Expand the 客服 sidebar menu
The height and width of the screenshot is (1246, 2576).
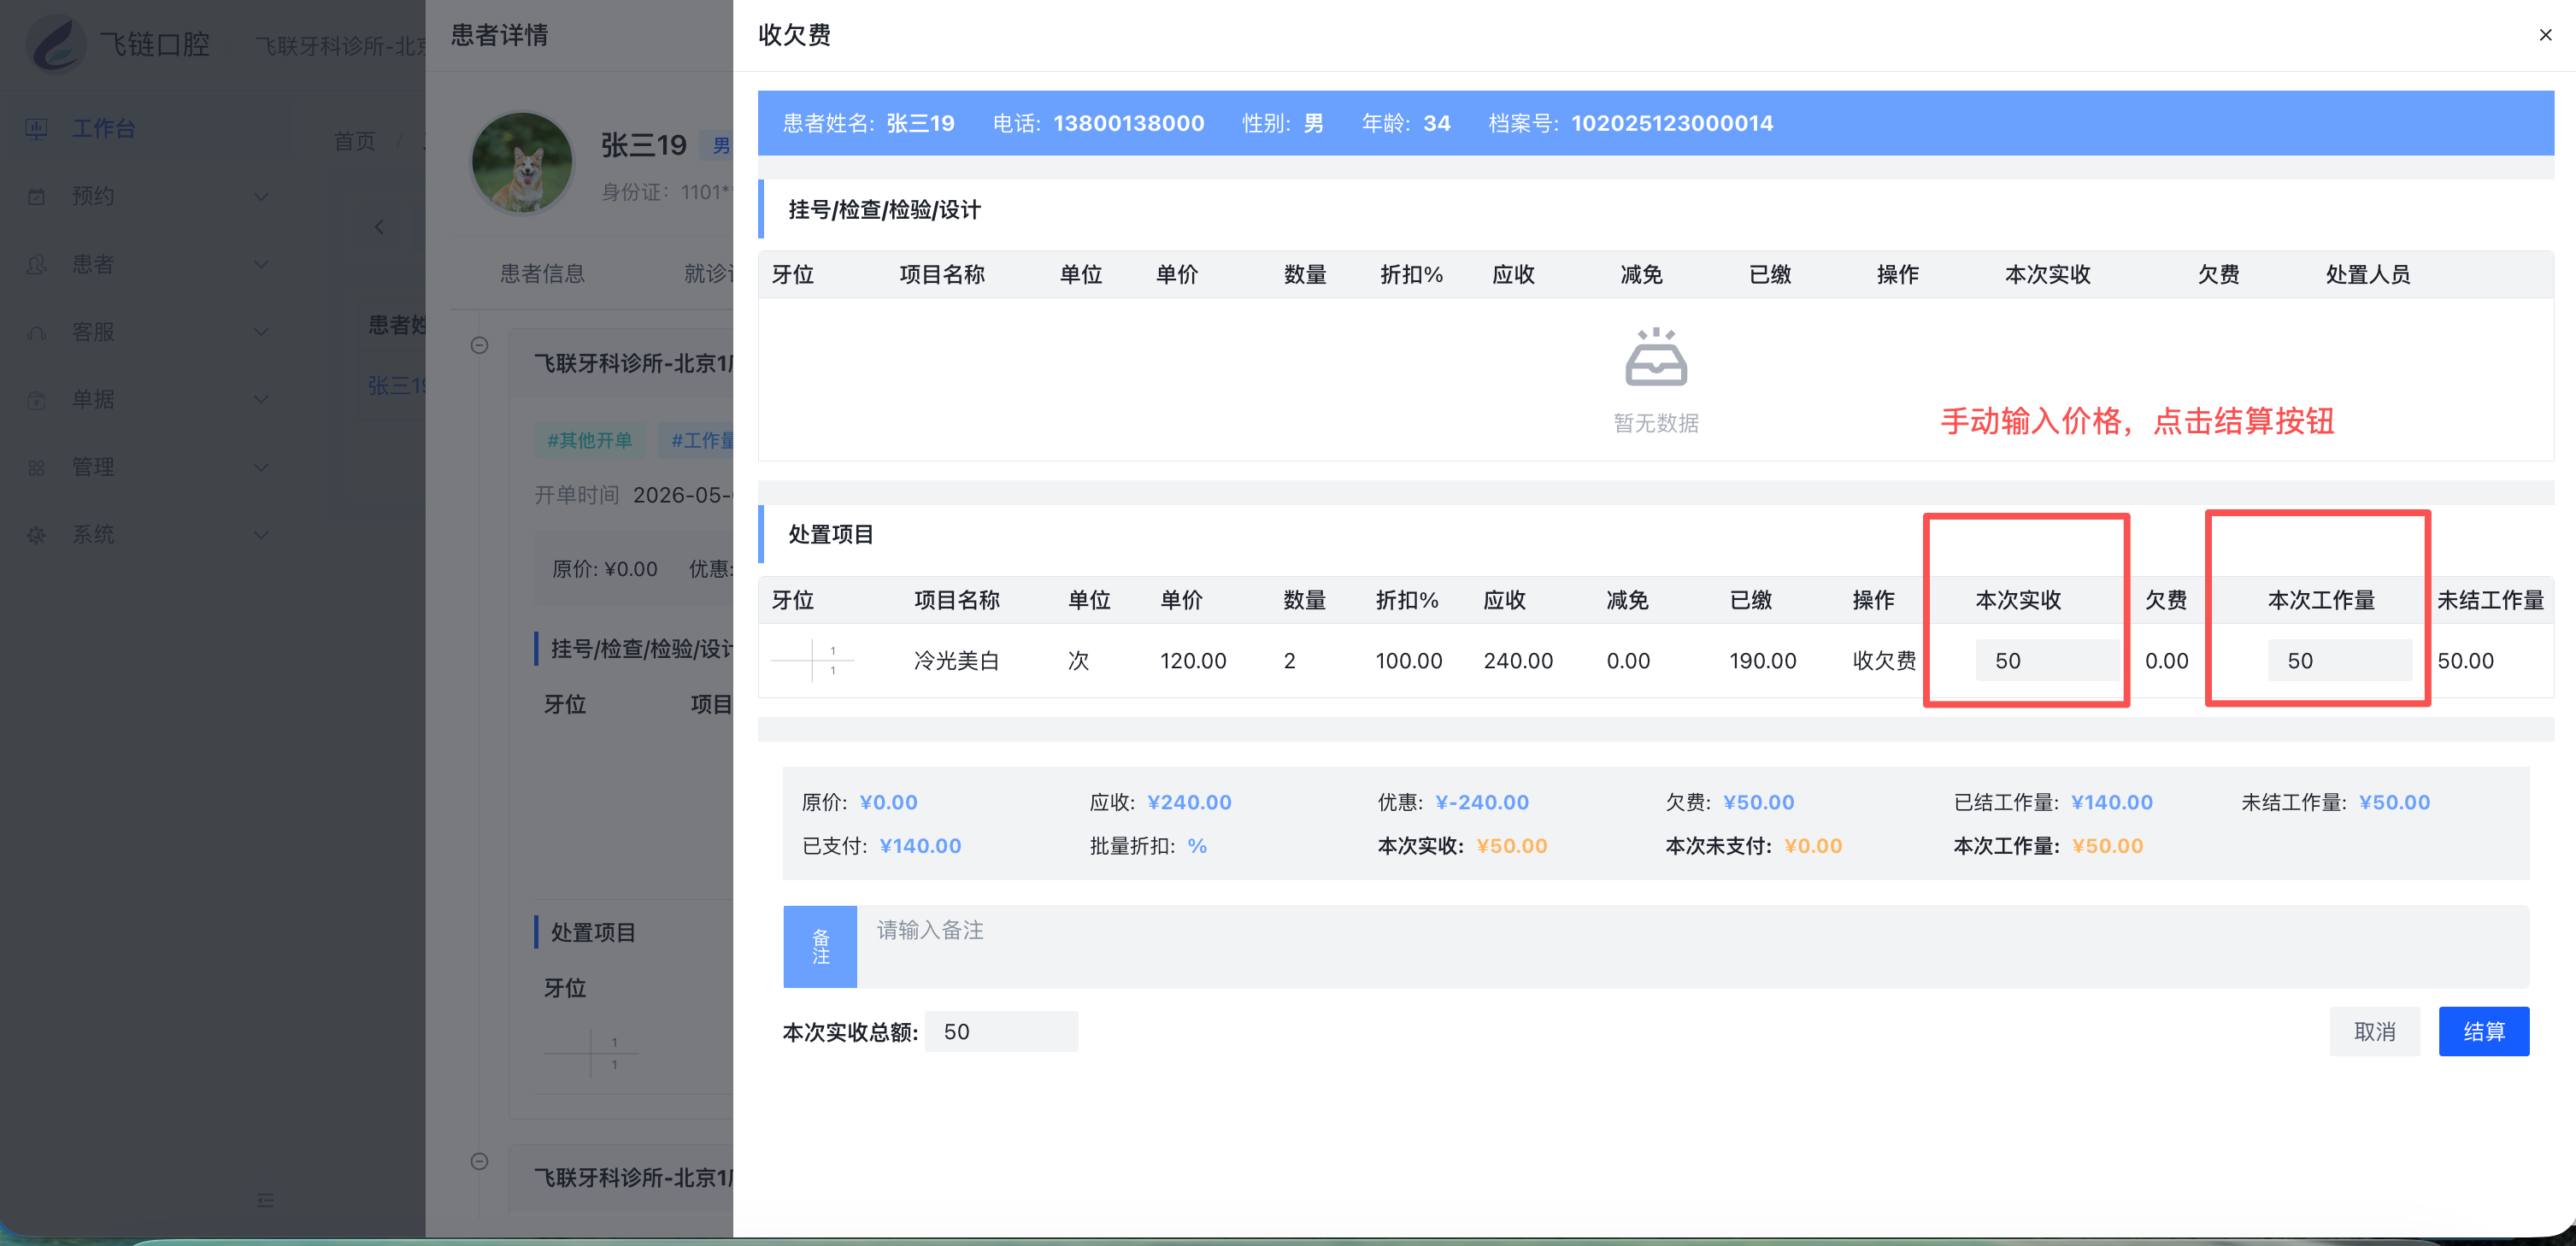tap(150, 331)
